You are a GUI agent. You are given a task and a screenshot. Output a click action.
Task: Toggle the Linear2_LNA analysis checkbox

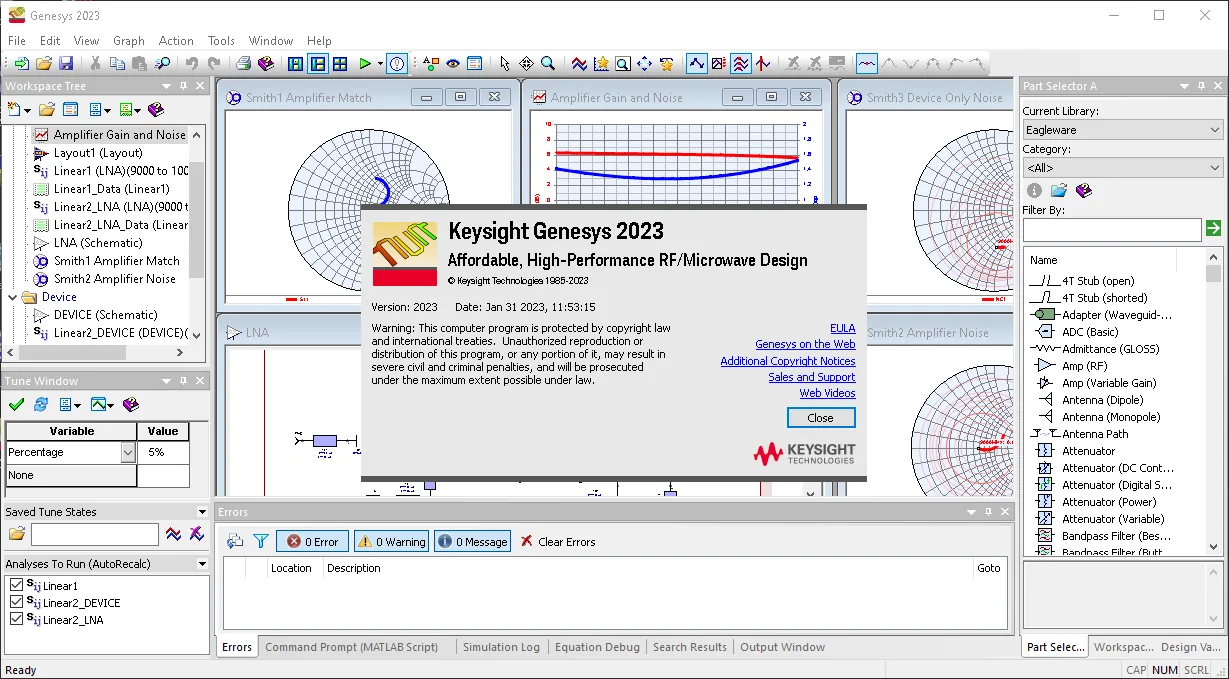pos(16,619)
